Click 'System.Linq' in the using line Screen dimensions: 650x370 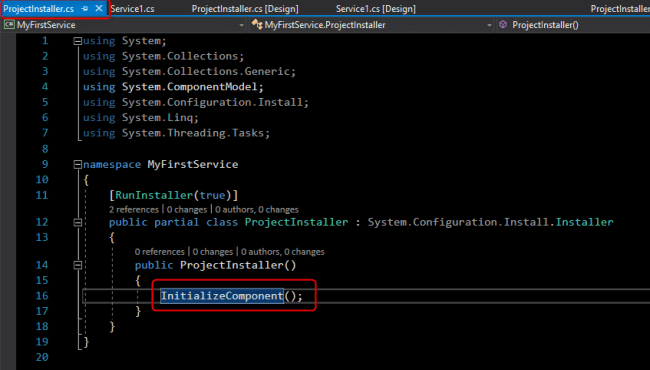[x=157, y=118]
